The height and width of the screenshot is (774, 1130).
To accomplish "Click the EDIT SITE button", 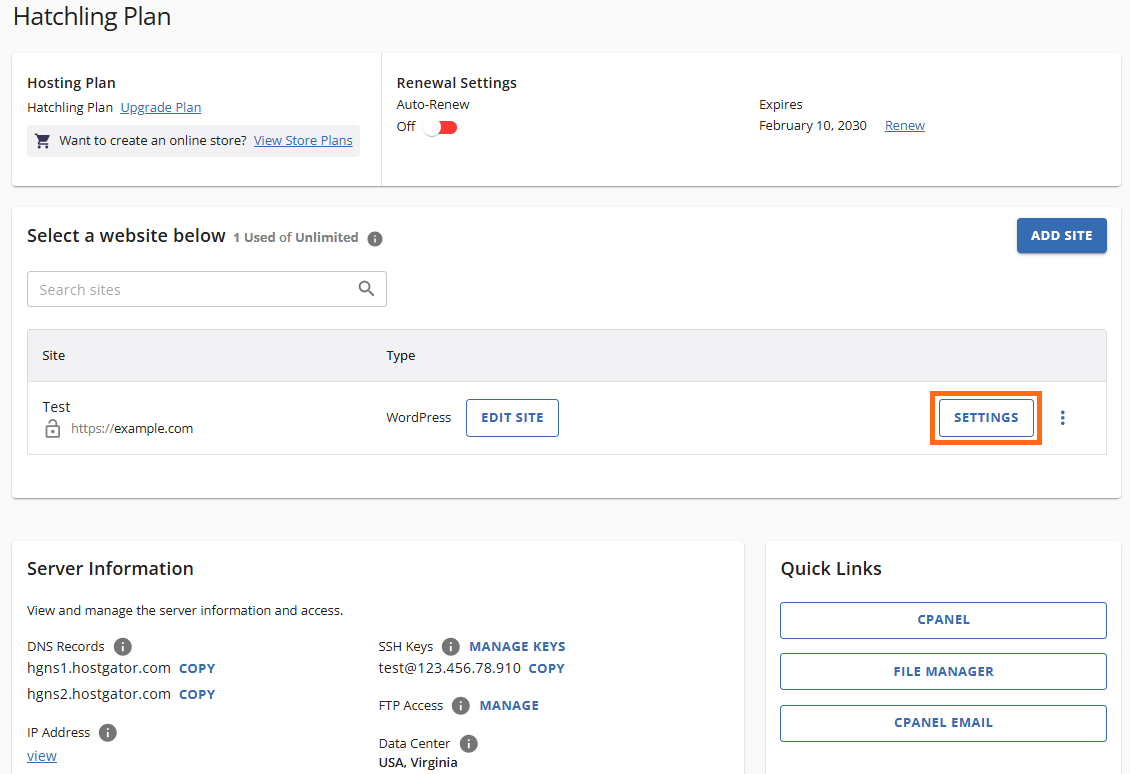I will [x=512, y=418].
